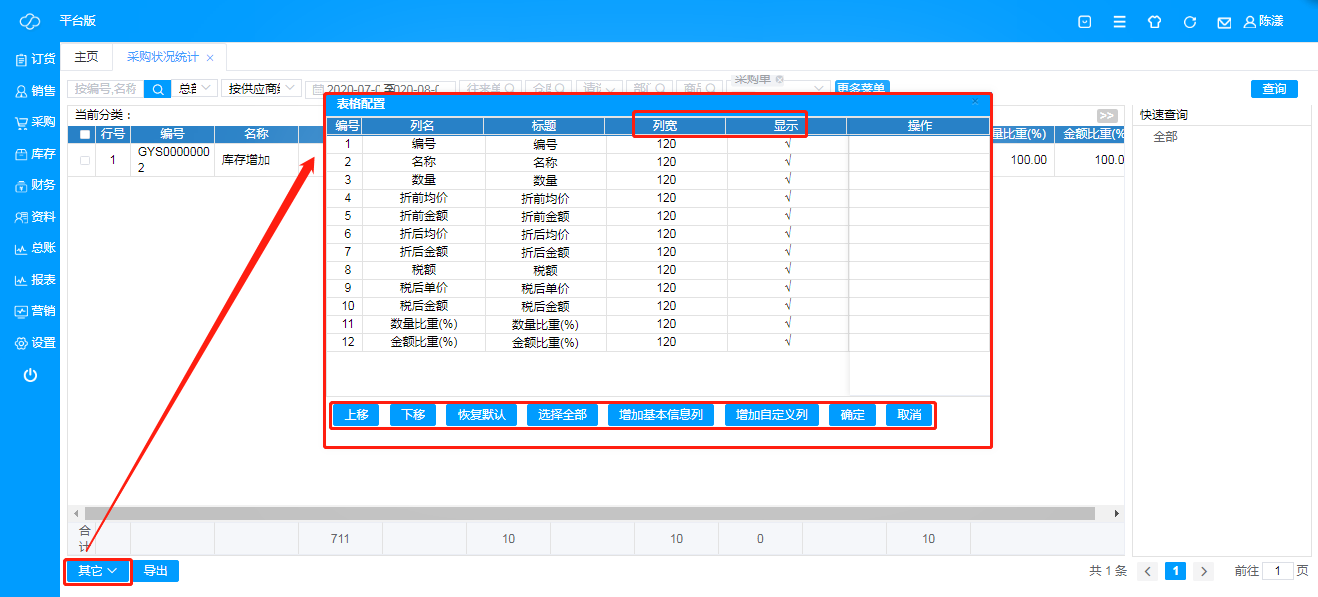Toggle 显示 checkmark for 税额 row
This screenshot has height=597, width=1318.
coord(788,269)
